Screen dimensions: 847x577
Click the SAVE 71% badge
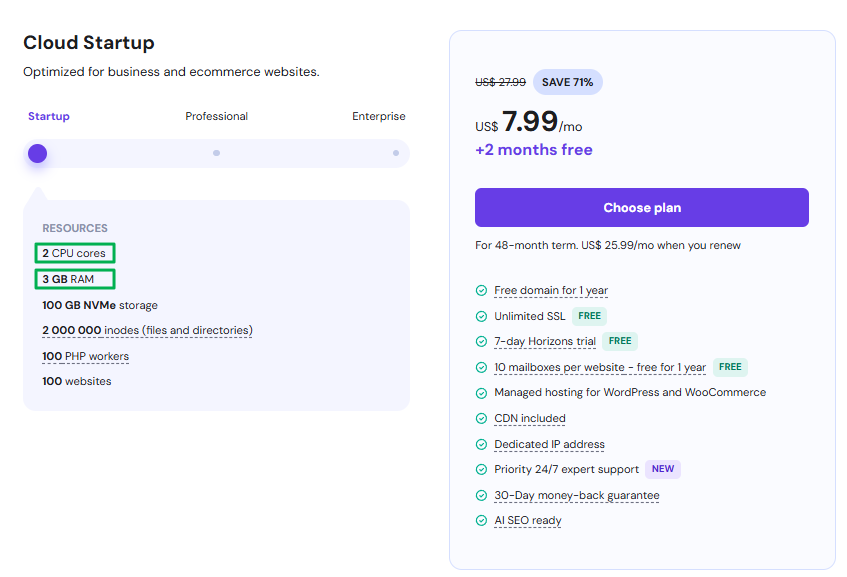[x=568, y=82]
